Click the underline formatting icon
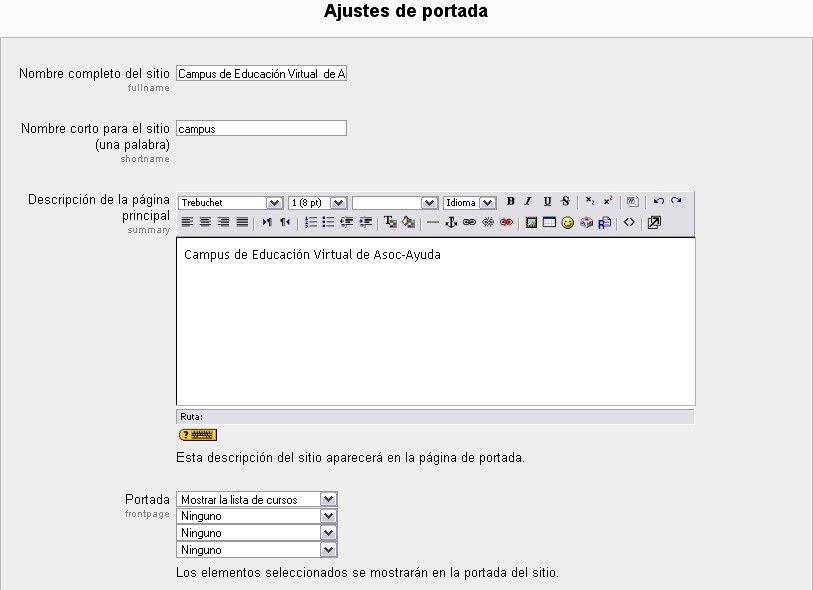The height and width of the screenshot is (590, 813). 547,202
